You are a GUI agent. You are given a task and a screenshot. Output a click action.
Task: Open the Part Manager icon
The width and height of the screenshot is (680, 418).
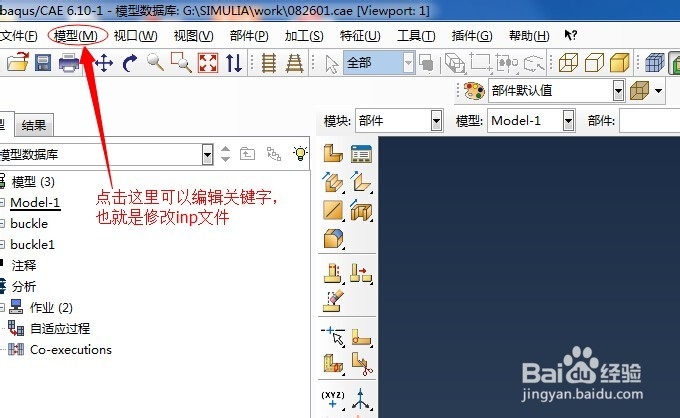[x=361, y=153]
